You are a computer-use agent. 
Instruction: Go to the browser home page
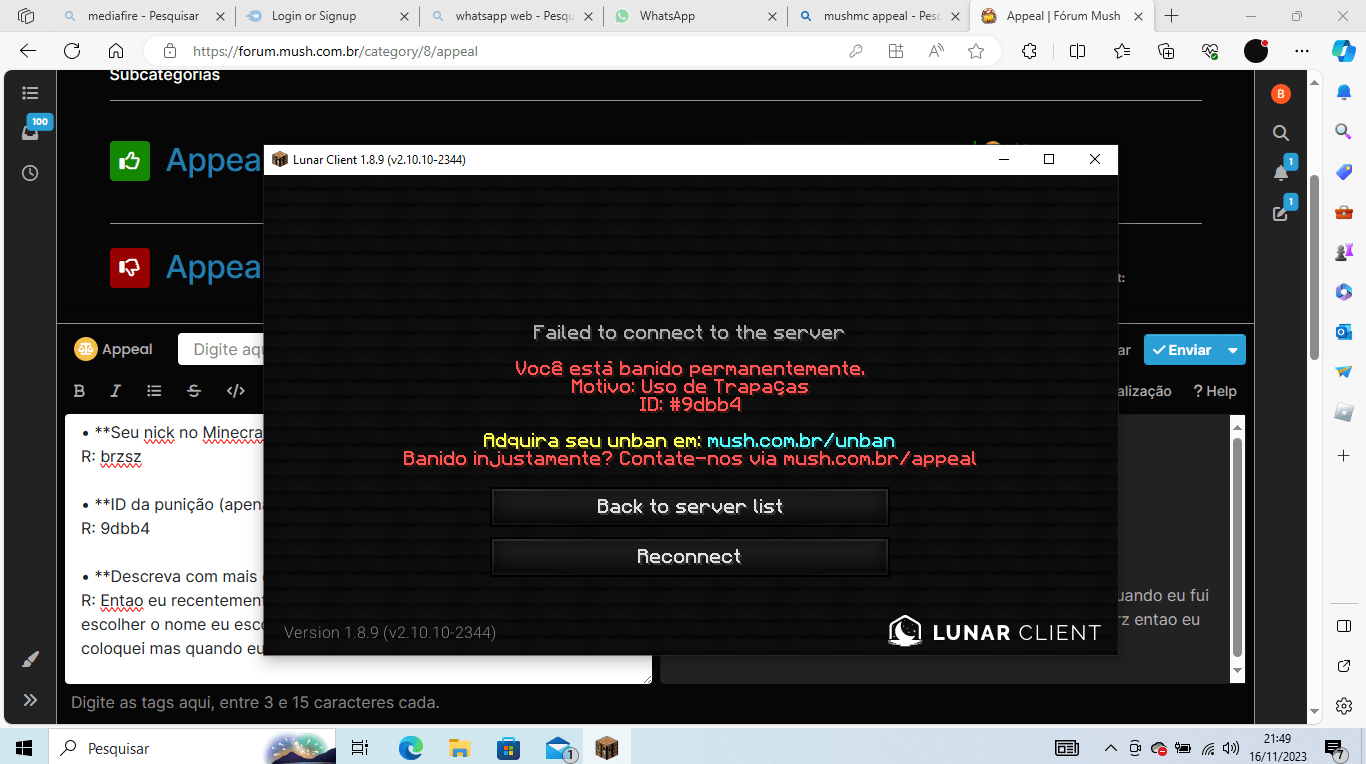(x=116, y=51)
